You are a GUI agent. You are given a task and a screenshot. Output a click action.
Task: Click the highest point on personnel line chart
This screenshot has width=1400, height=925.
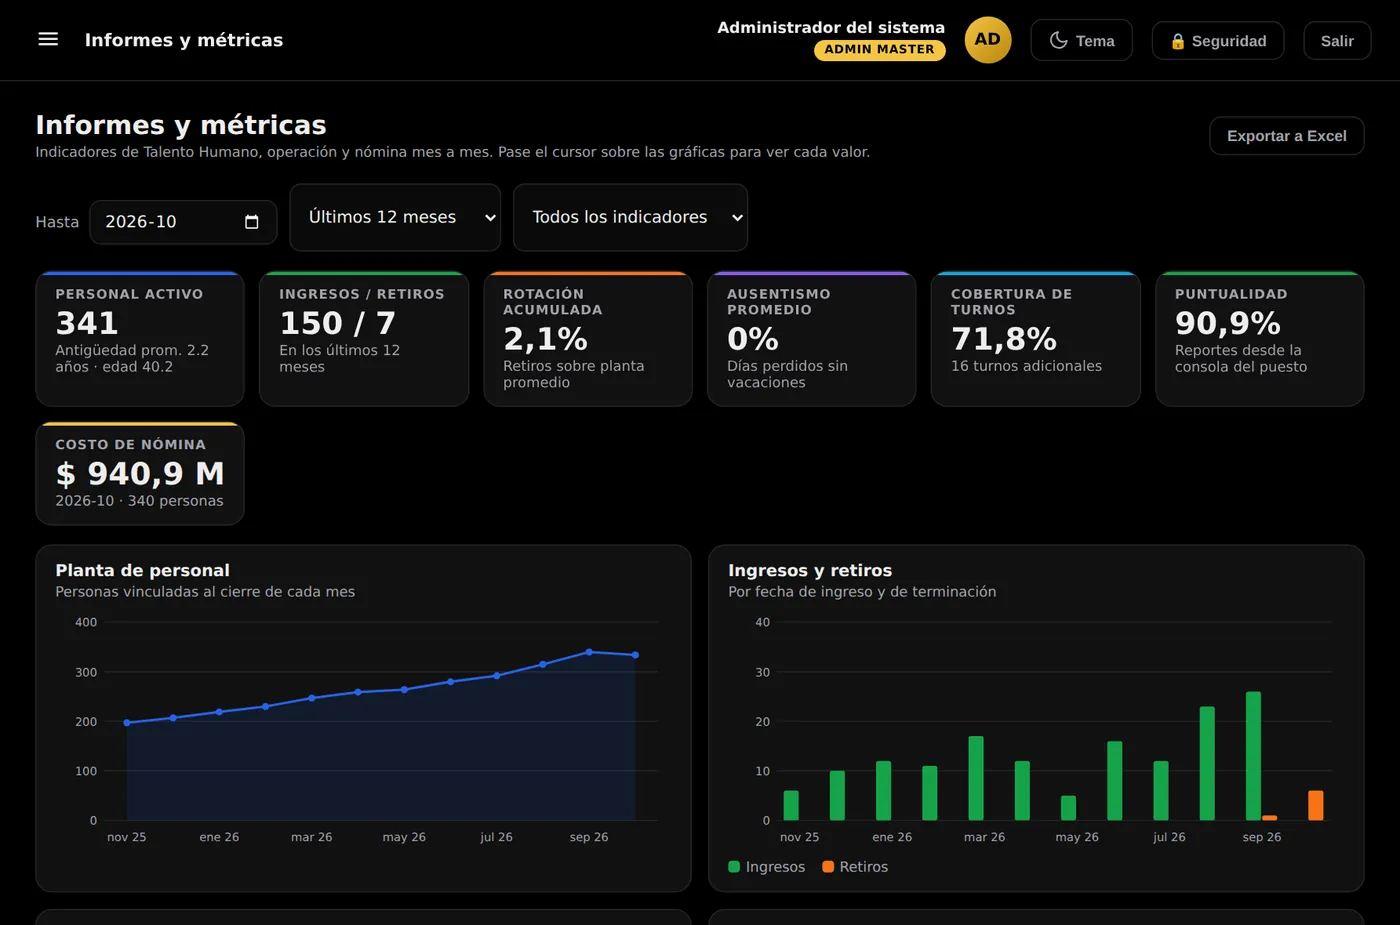(589, 652)
